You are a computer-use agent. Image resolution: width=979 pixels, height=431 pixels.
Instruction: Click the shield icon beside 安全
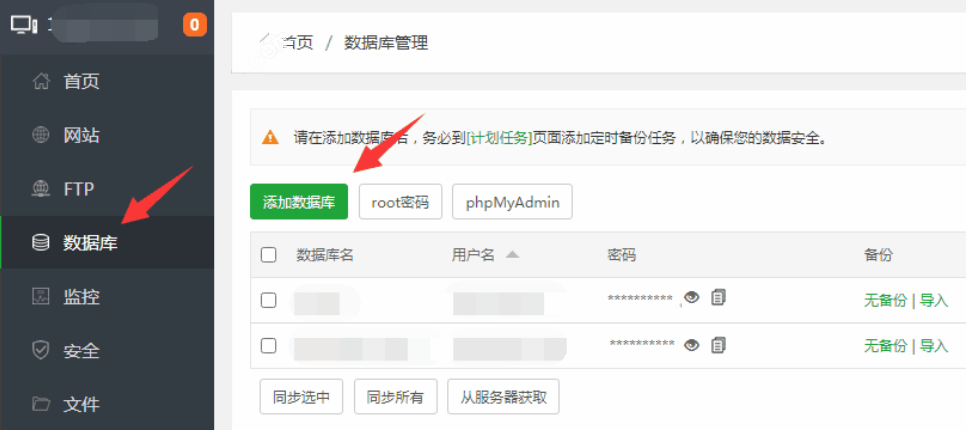pos(41,350)
